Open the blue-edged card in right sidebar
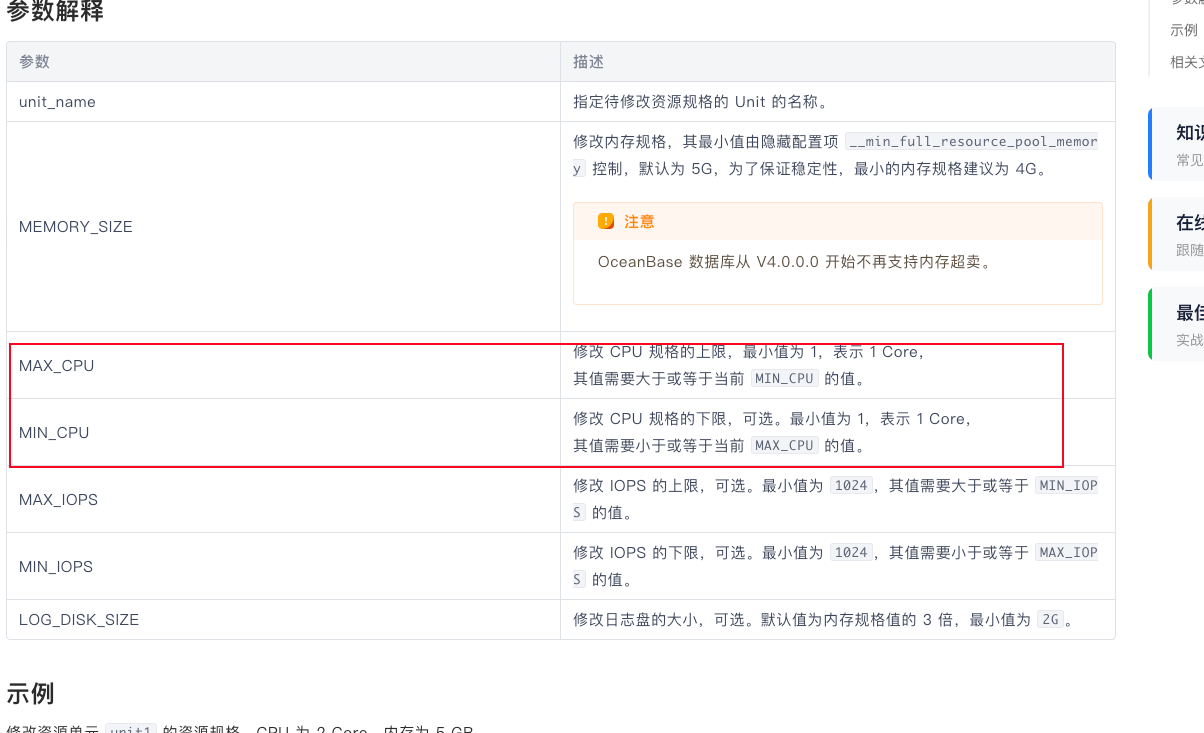The width and height of the screenshot is (1204, 733). (1177, 144)
